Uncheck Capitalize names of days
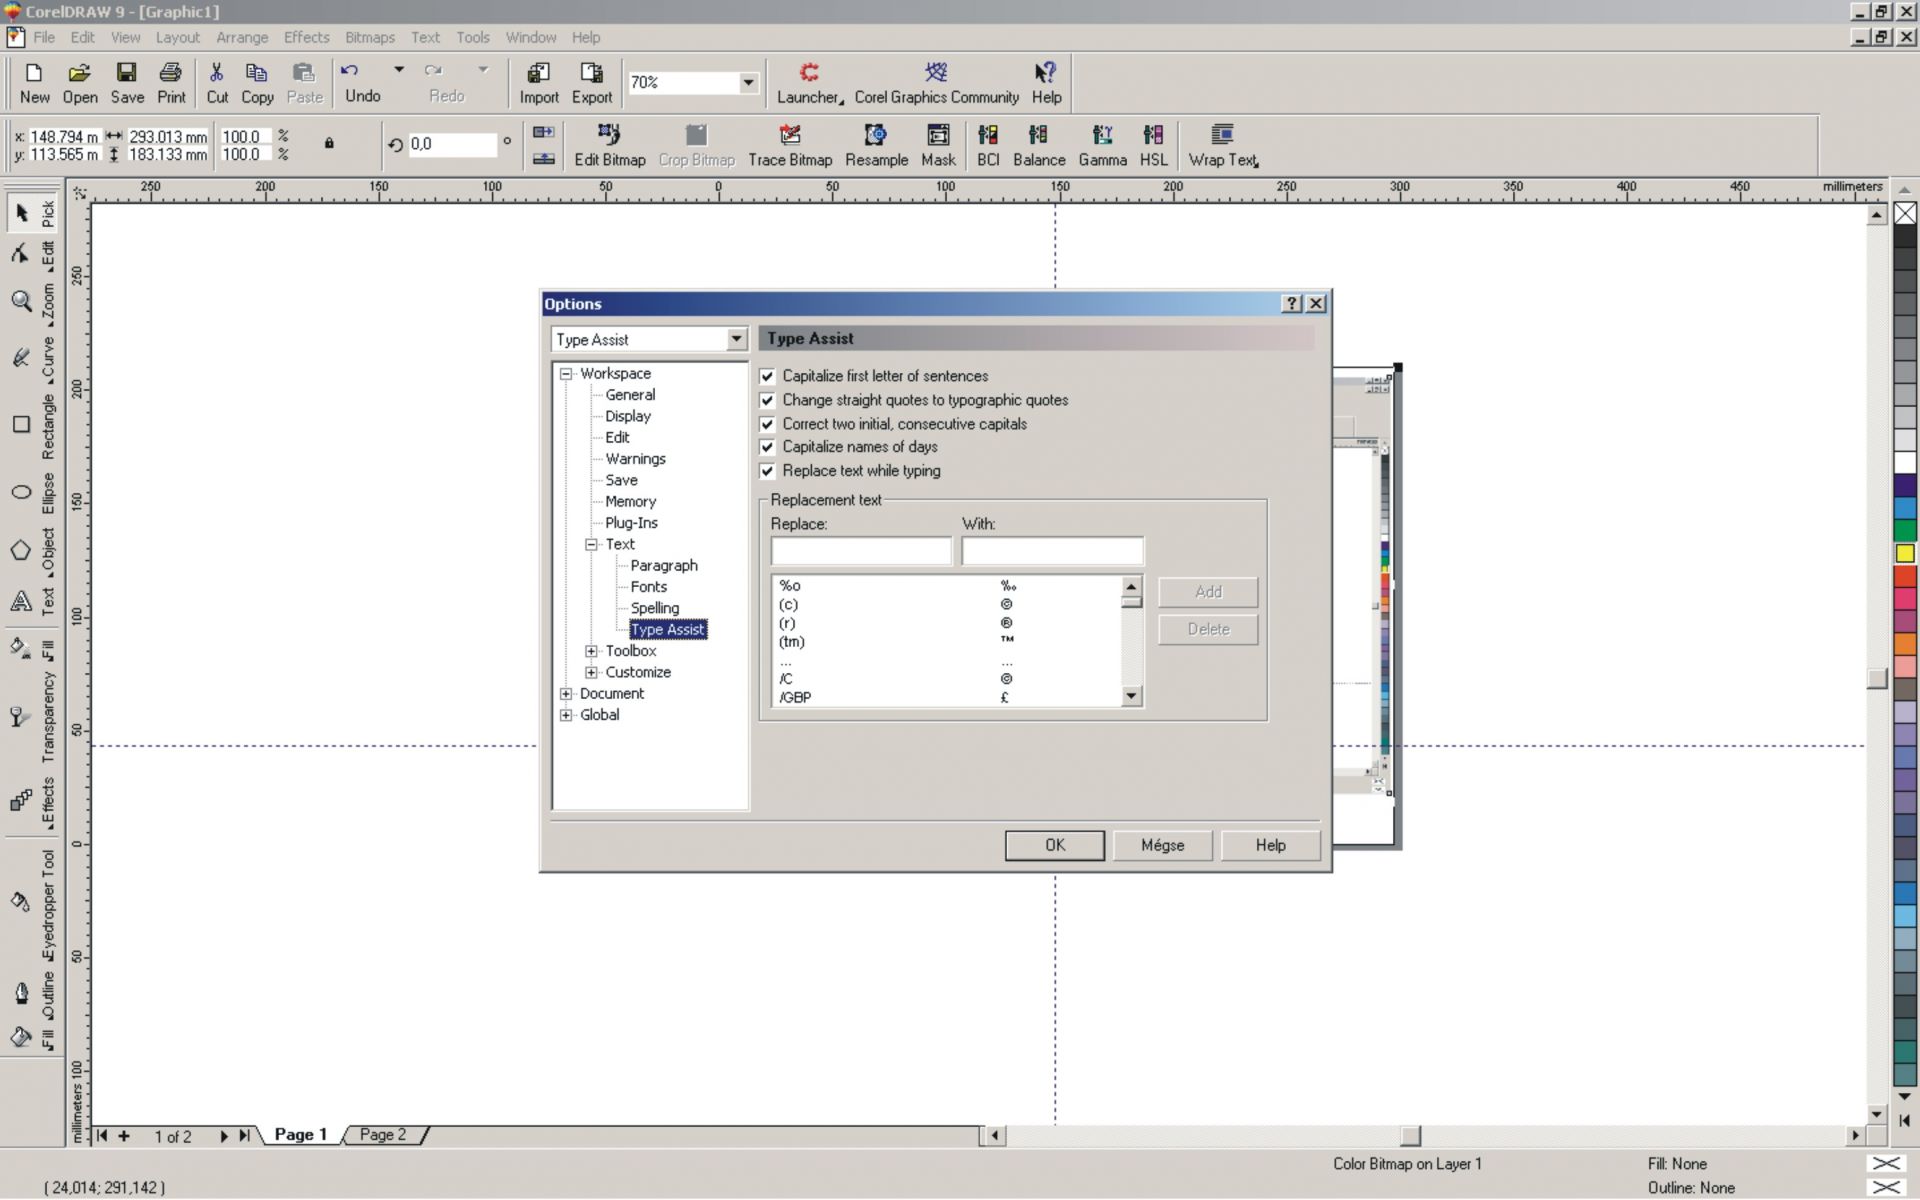Screen dimensions: 1920x1200 click(767, 447)
